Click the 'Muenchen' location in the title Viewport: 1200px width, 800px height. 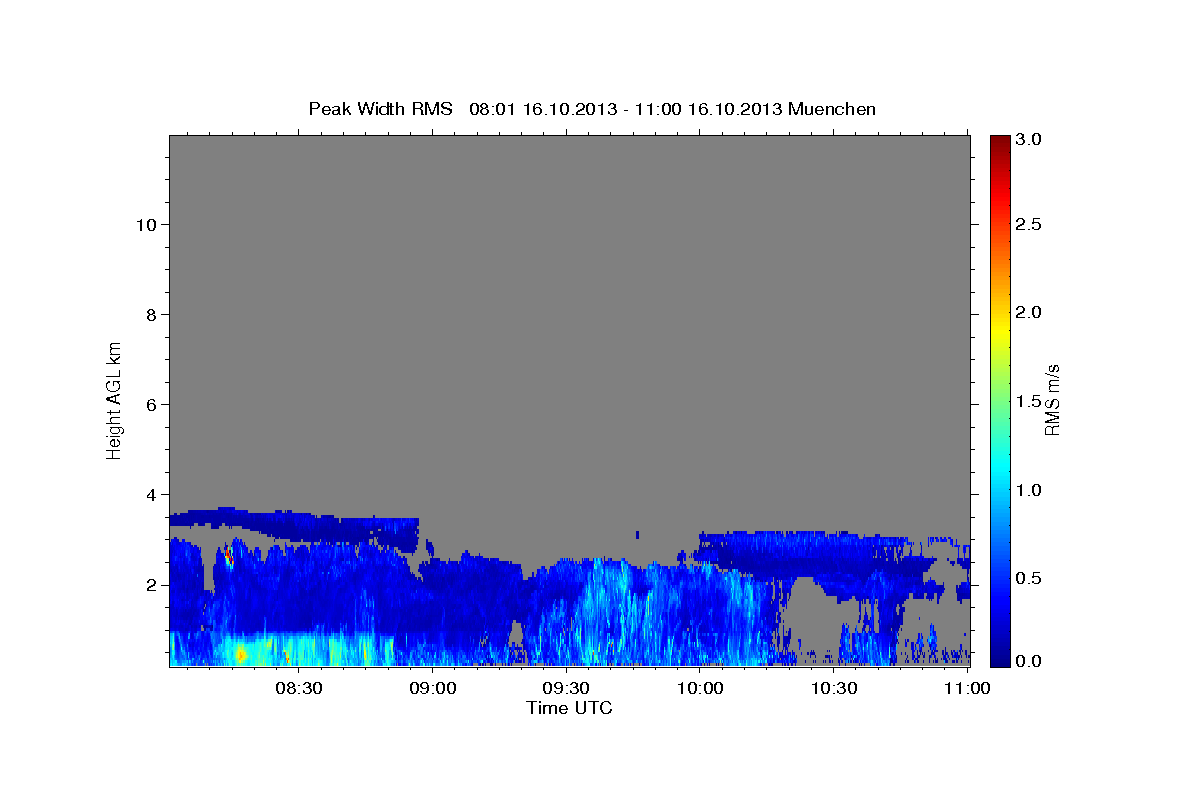click(832, 109)
